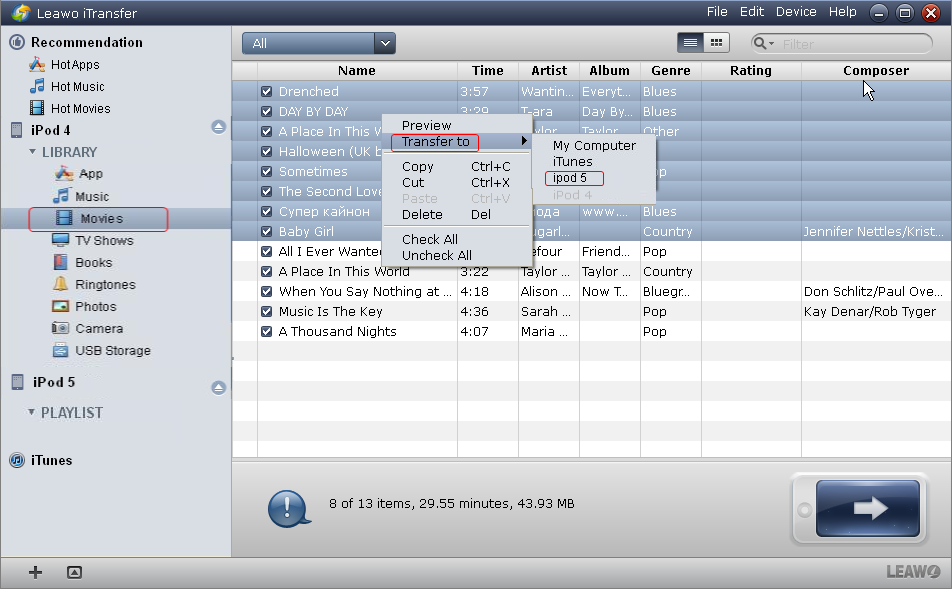Select My Computer in submenu
This screenshot has width=952, height=589.
[x=594, y=146]
